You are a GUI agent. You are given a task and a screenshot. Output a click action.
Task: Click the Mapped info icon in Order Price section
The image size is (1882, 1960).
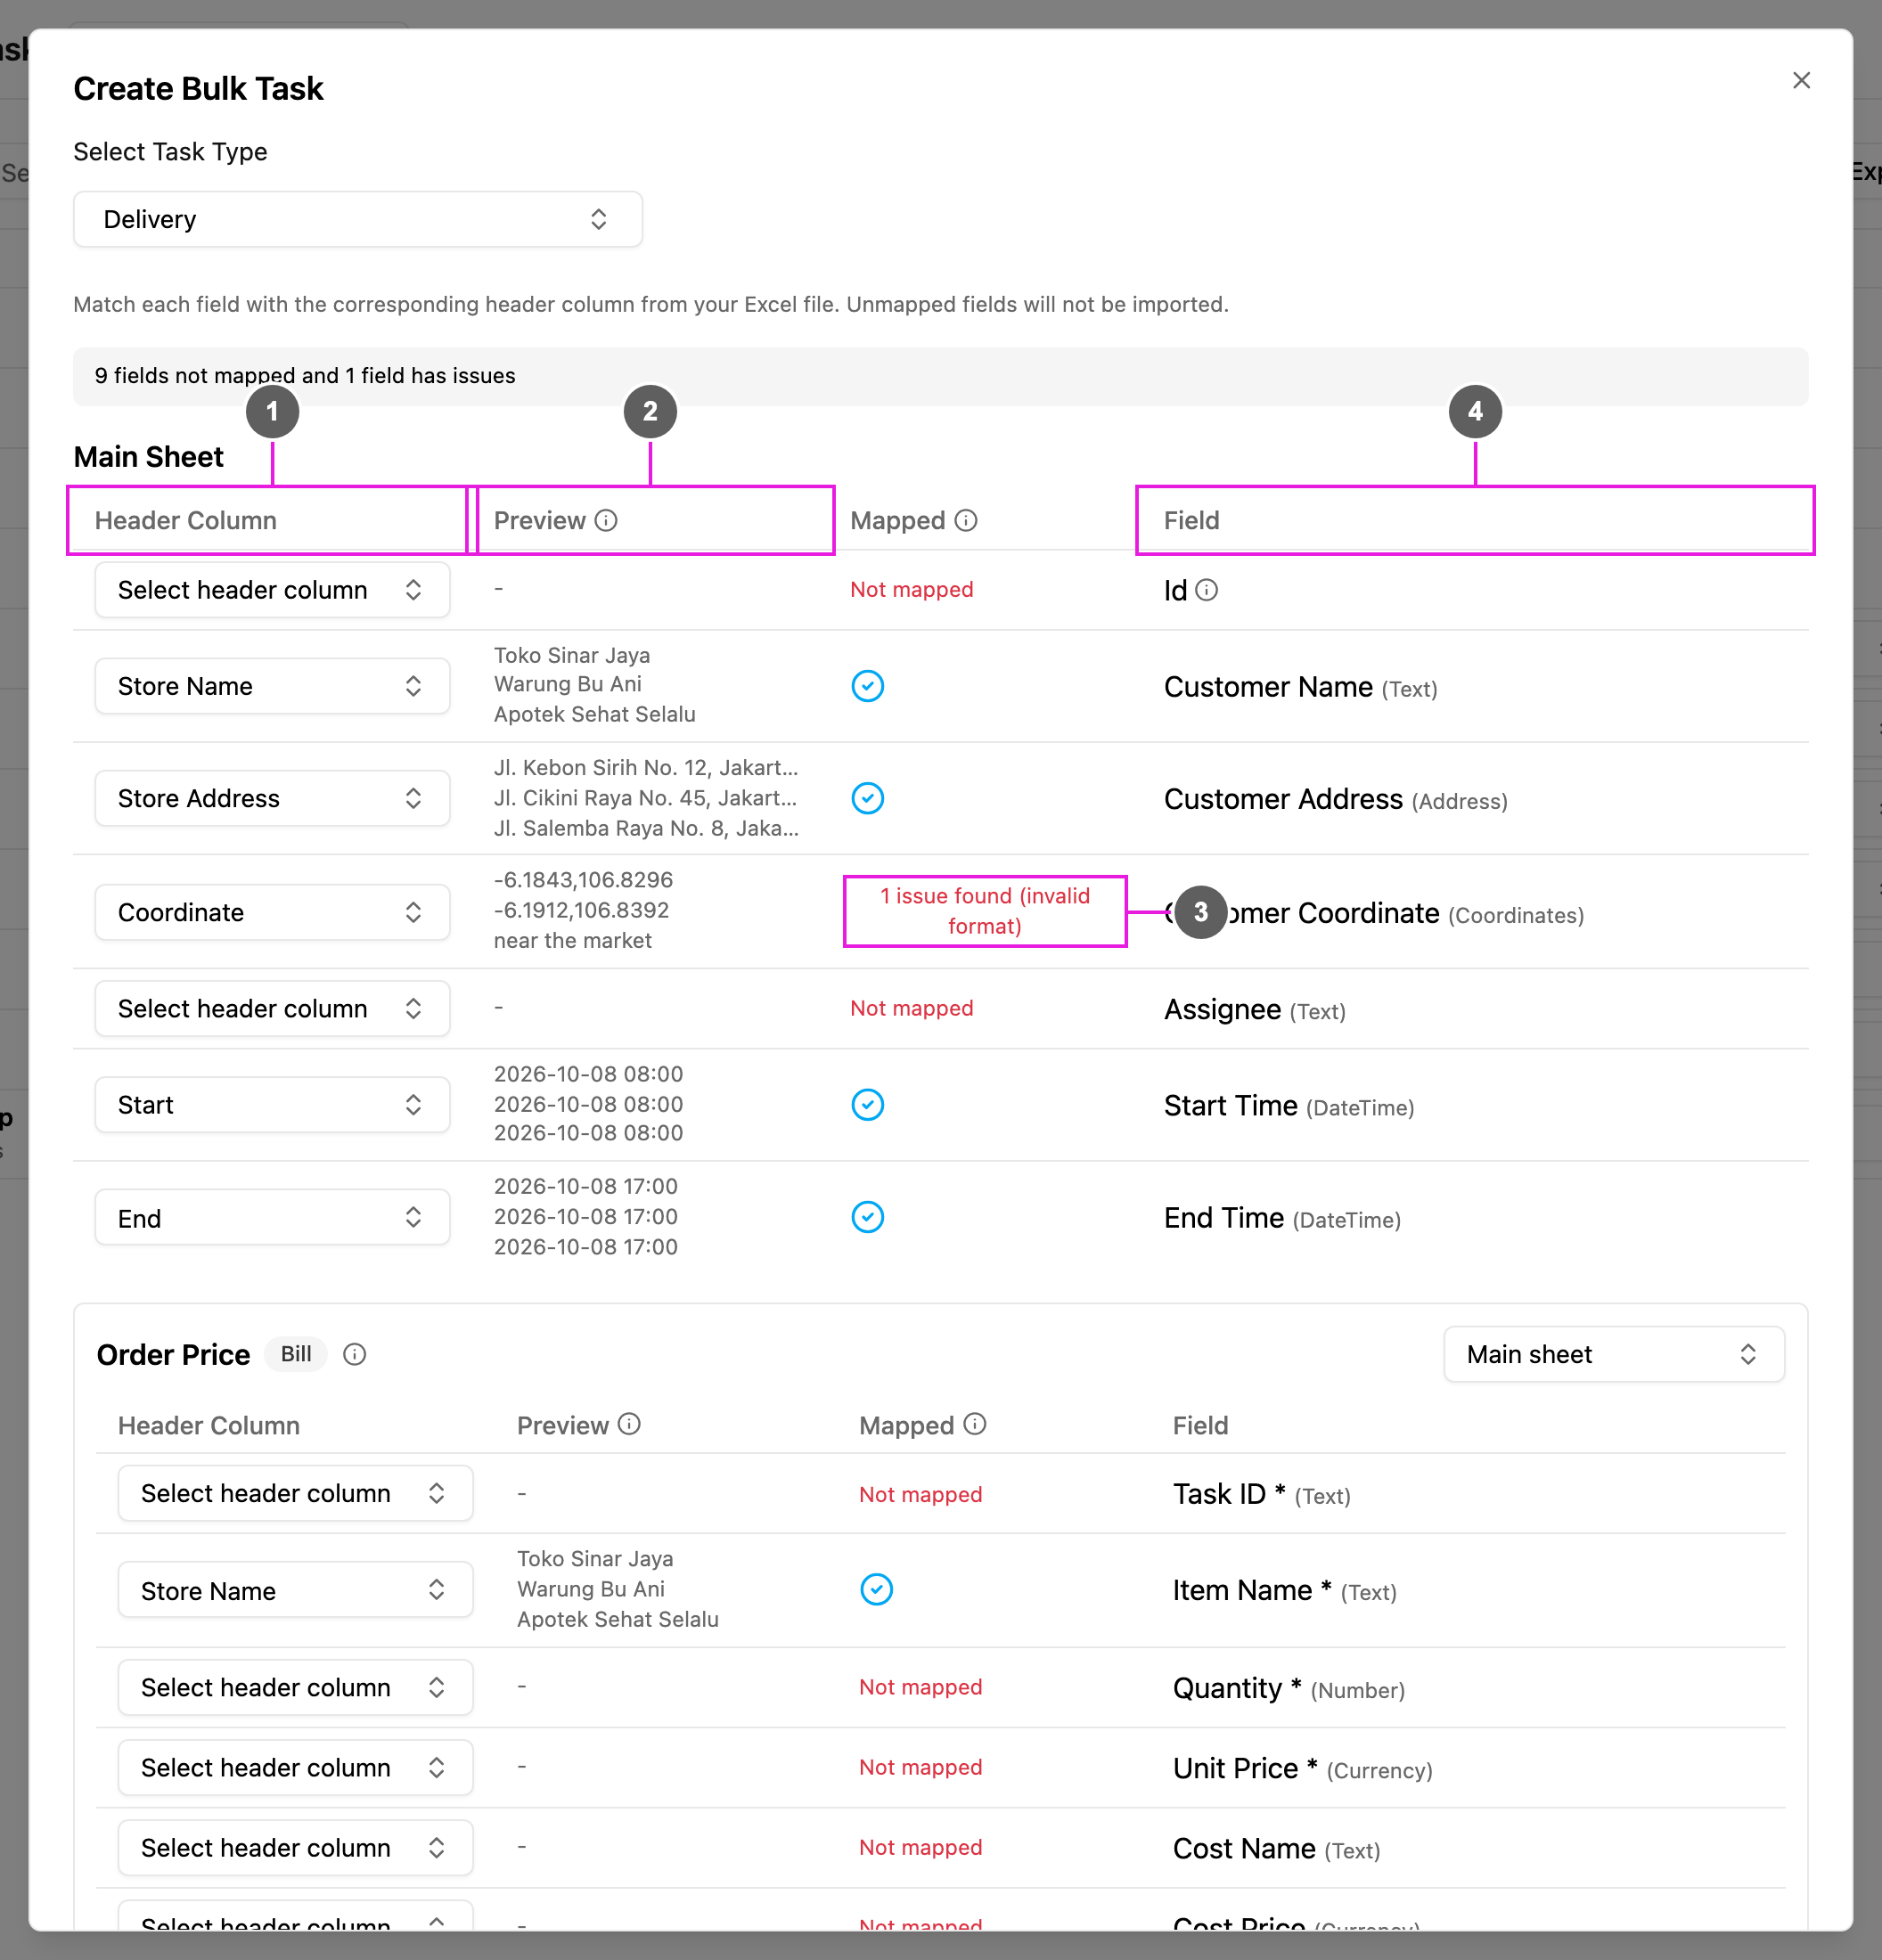(975, 1424)
